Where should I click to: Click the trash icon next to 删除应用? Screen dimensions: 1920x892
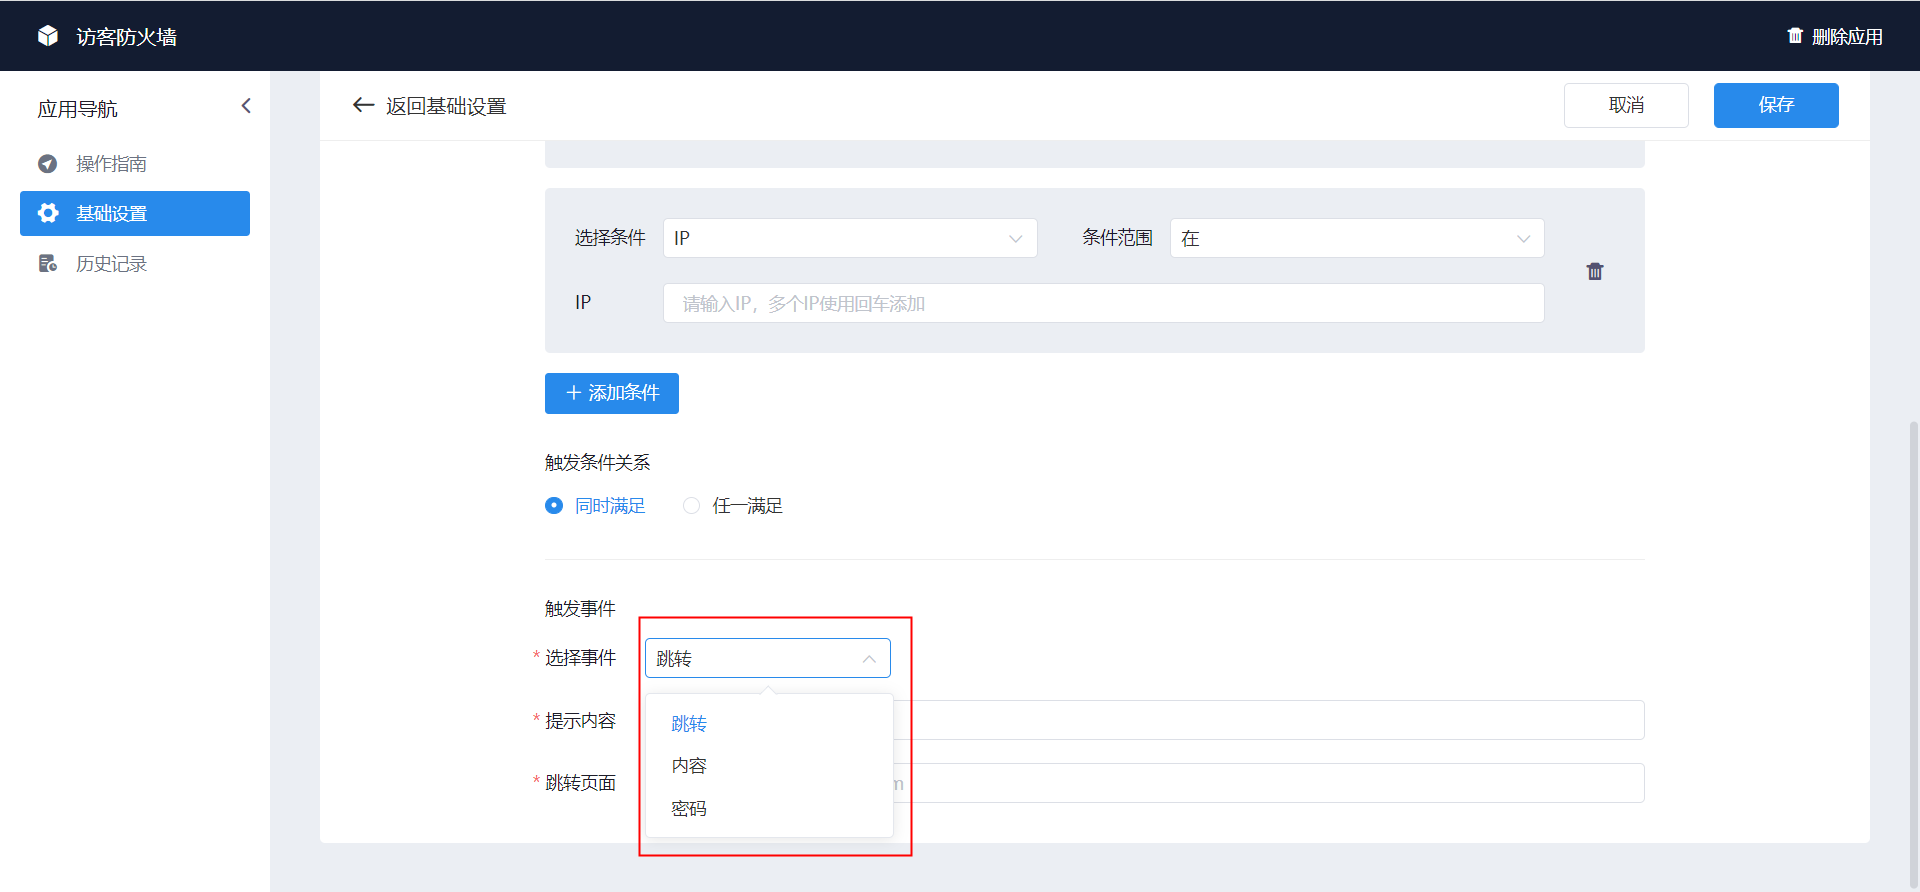[1795, 36]
